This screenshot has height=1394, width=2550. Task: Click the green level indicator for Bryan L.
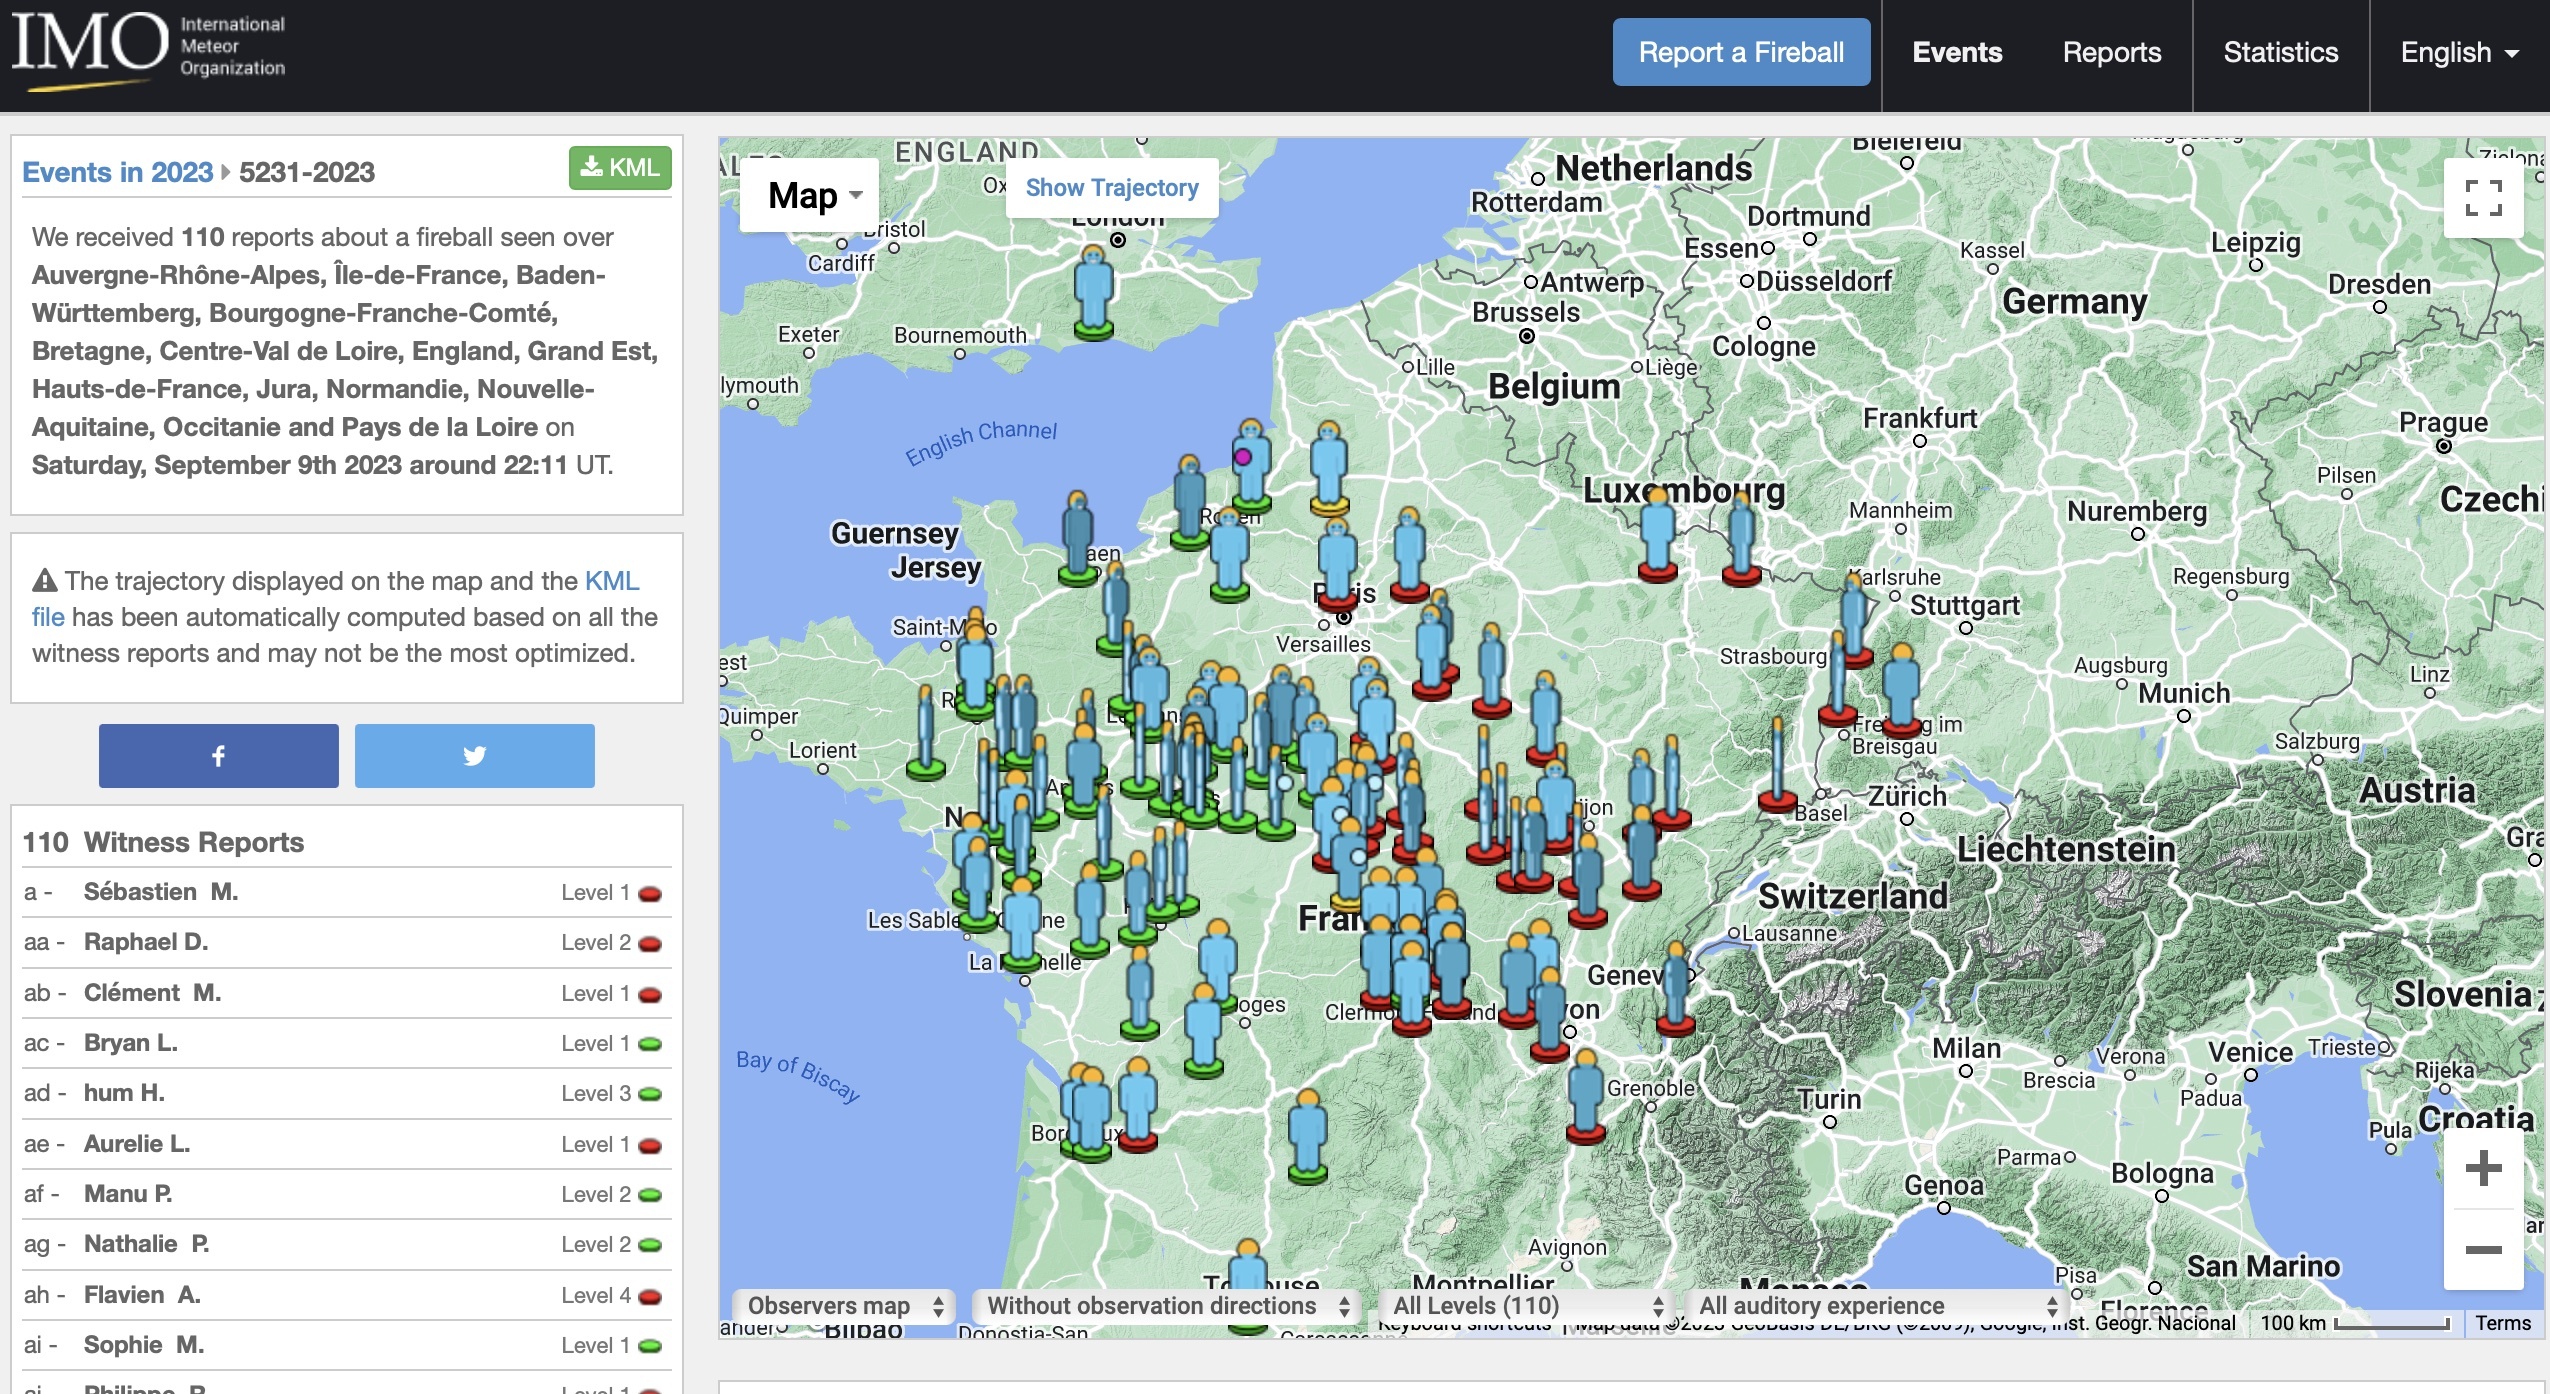coord(650,1044)
